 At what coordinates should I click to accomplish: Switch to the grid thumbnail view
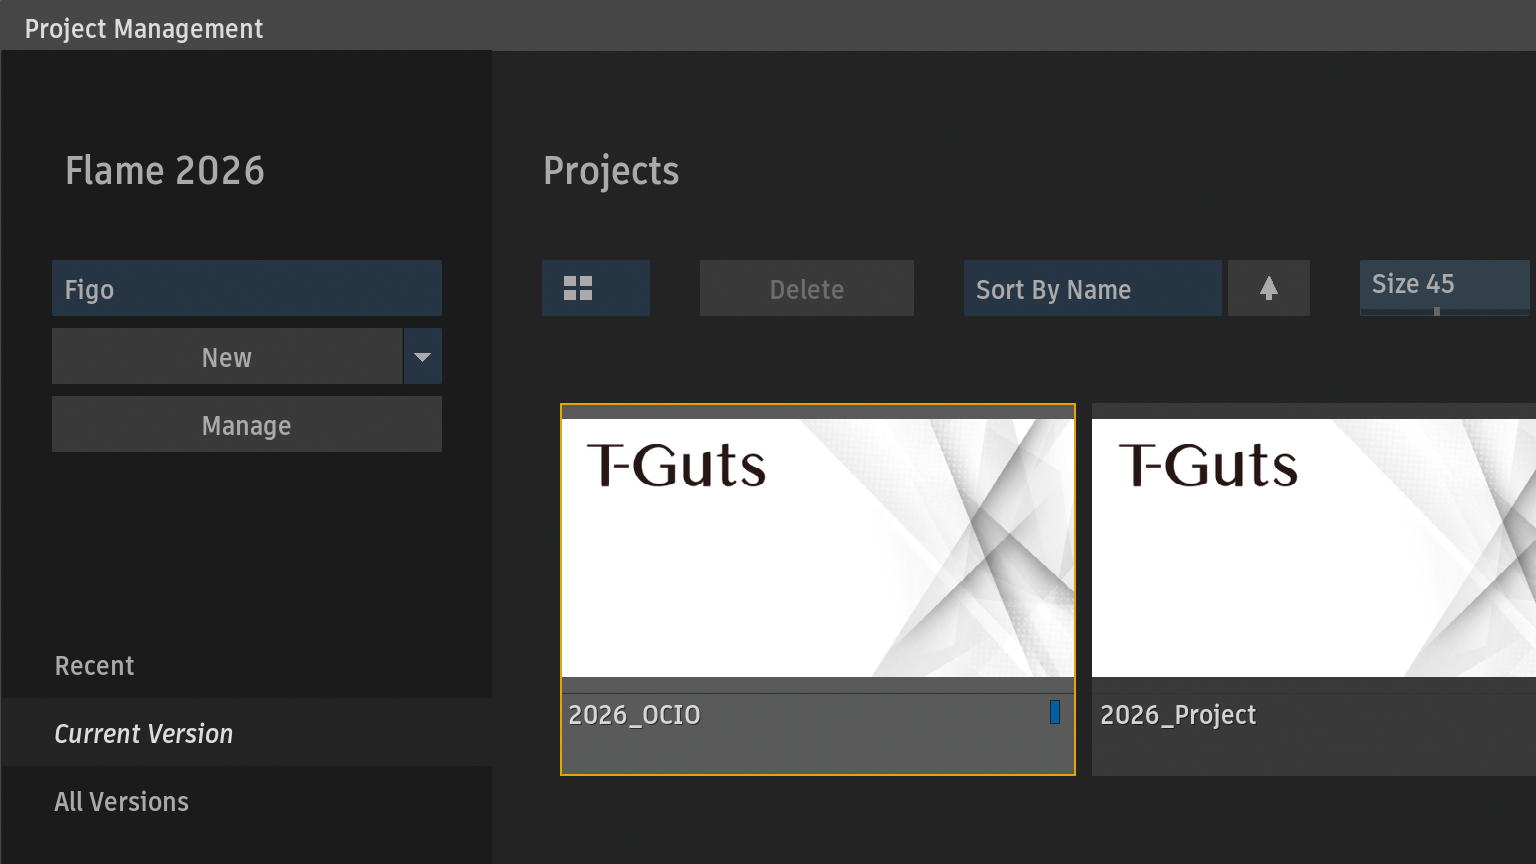click(x=596, y=288)
